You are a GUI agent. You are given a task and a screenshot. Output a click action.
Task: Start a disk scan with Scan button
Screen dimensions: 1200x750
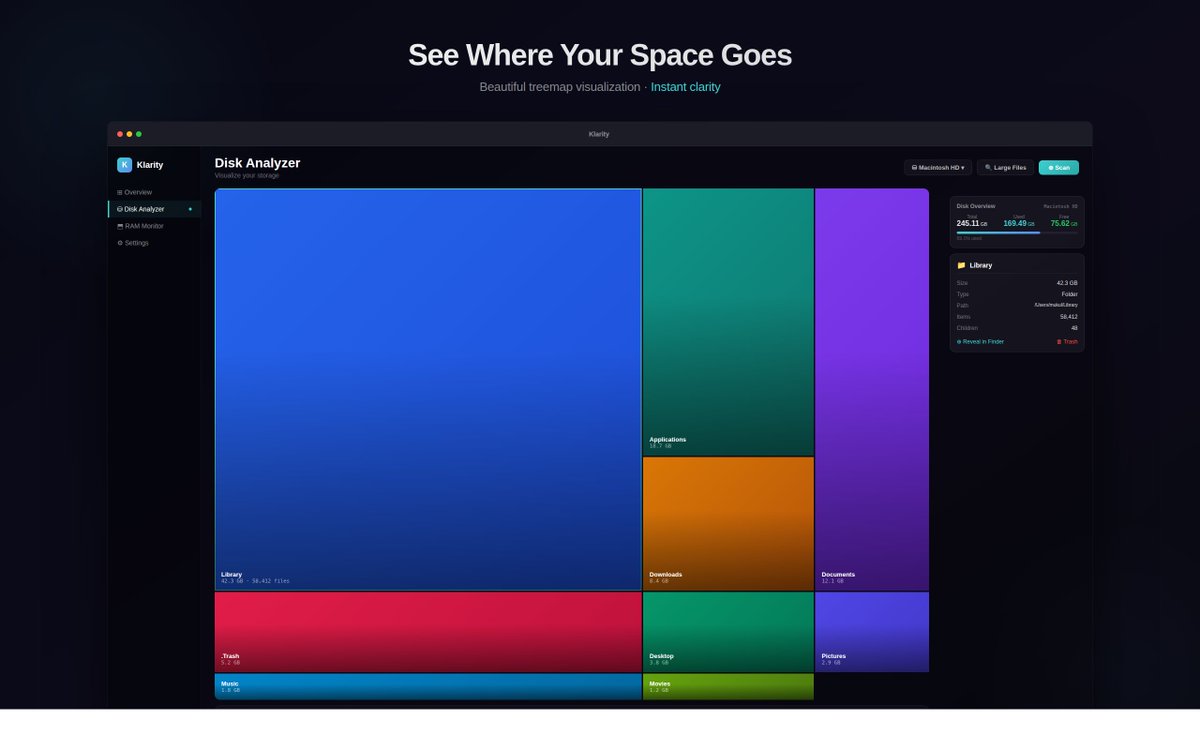1059,168
